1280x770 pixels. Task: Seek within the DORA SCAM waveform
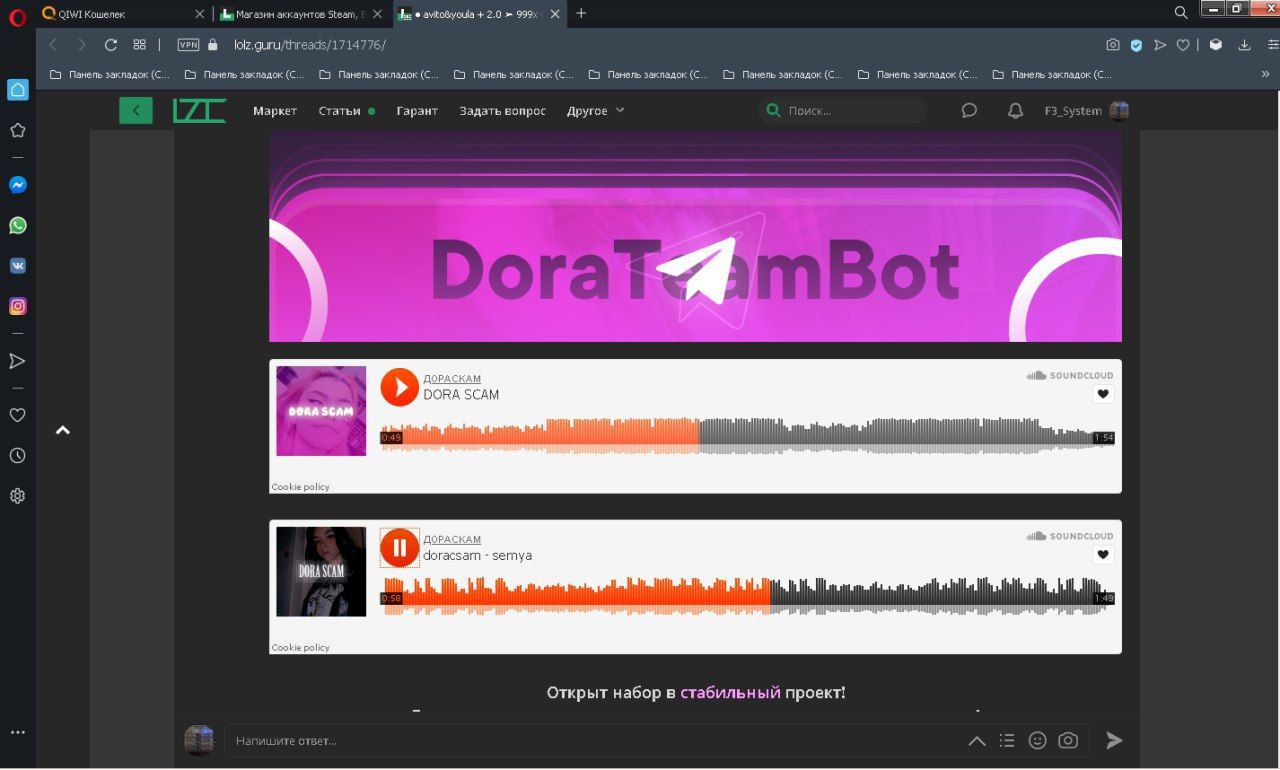[747, 436]
